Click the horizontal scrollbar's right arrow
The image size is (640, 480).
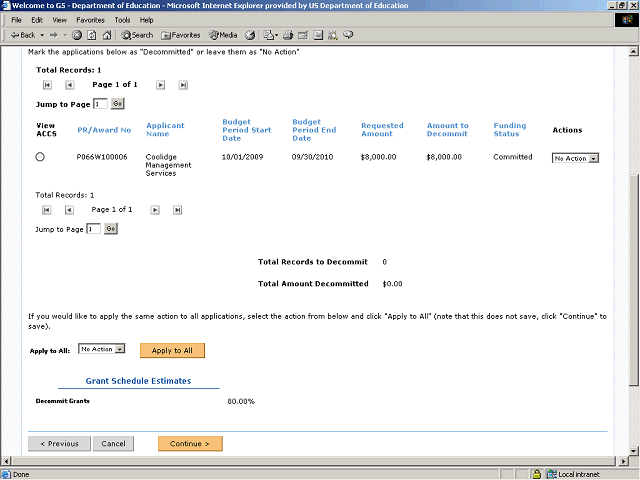click(x=622, y=461)
